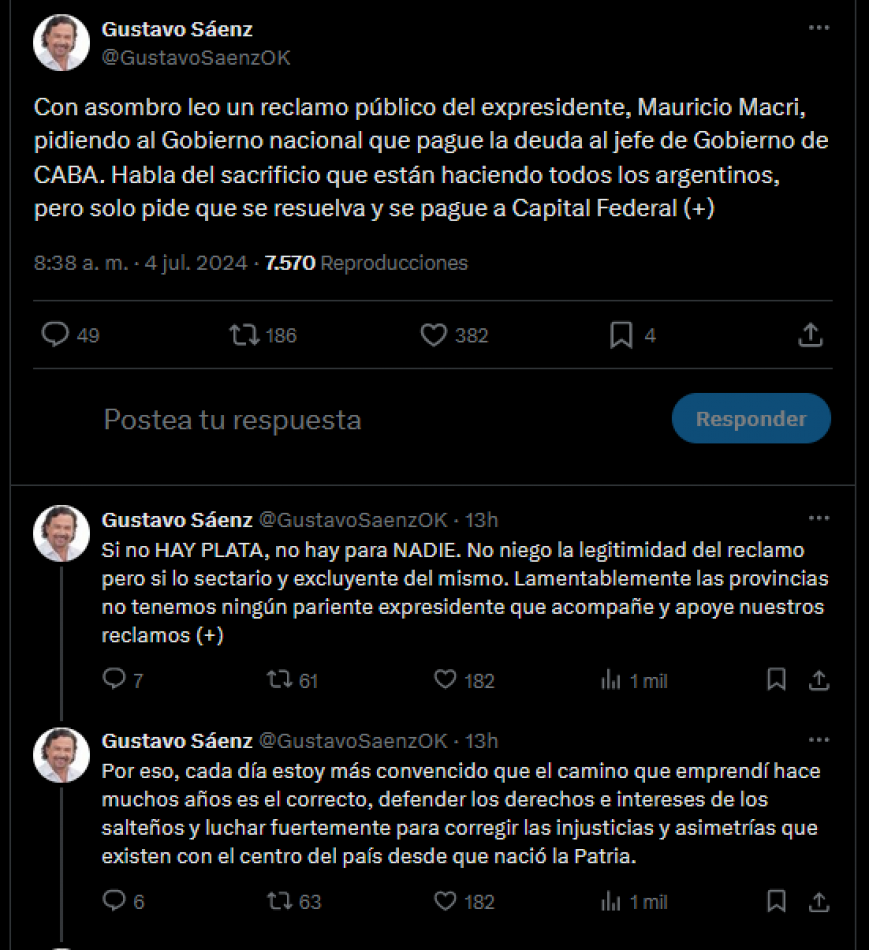
Task: Bookmark the HAY PLATA reply tweet
Action: pos(776,680)
